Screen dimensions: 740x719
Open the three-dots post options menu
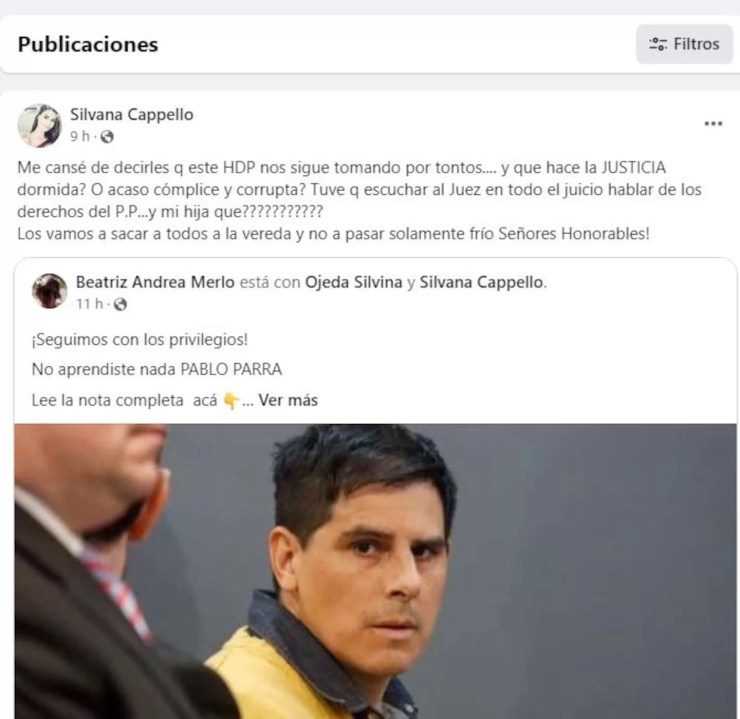[713, 124]
